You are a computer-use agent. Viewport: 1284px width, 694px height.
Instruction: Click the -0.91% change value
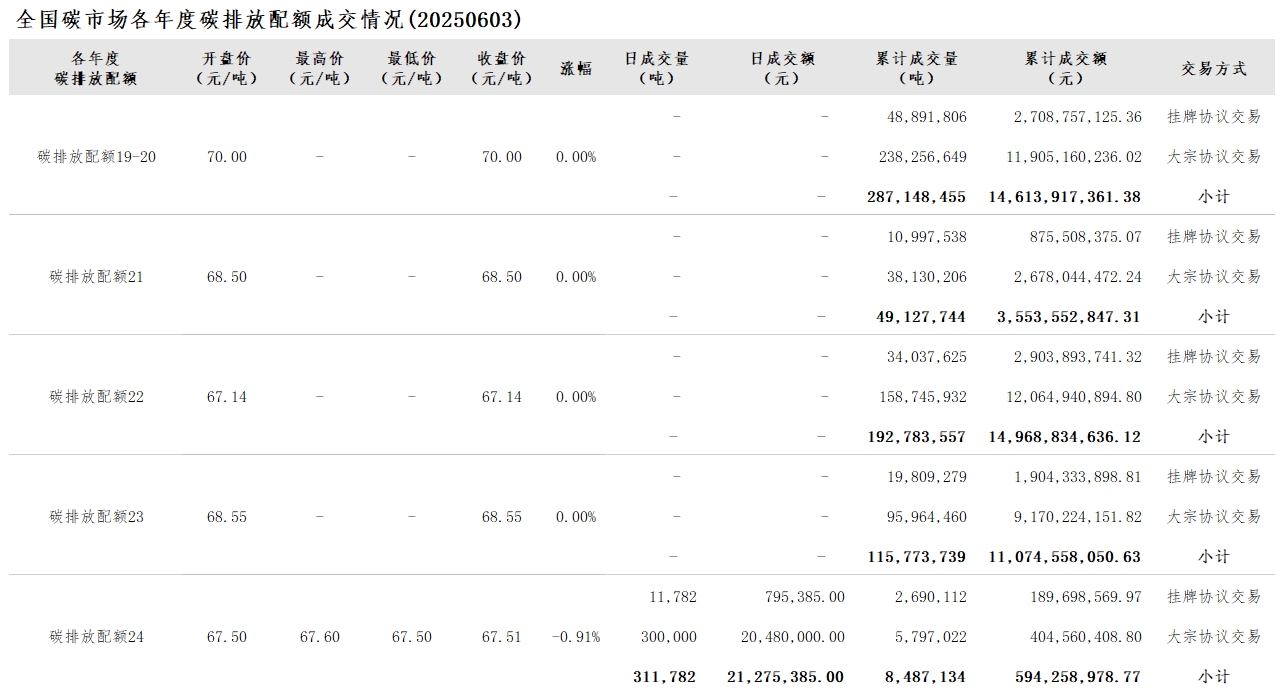[x=576, y=637]
